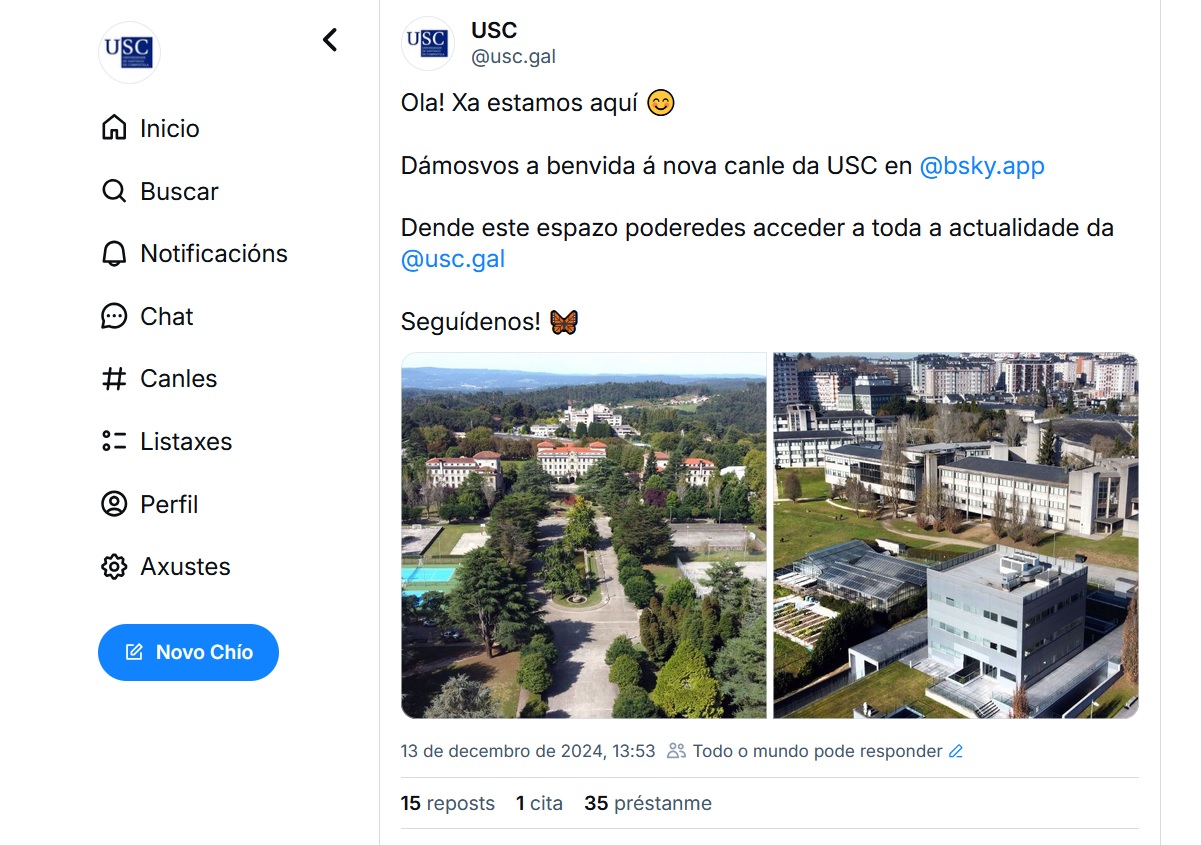Click the USC avatar in the post header
Viewport: 1201px width, 845px height.
pyautogui.click(x=428, y=44)
